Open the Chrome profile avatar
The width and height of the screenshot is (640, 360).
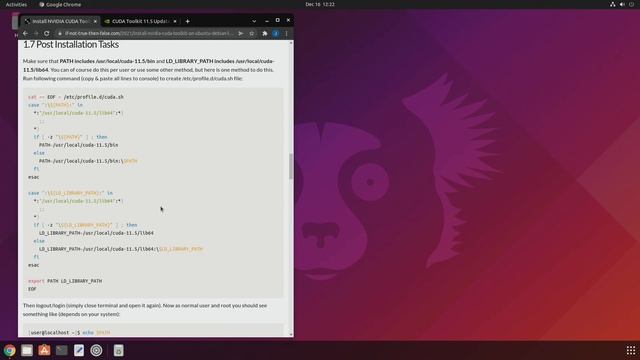(x=276, y=33)
